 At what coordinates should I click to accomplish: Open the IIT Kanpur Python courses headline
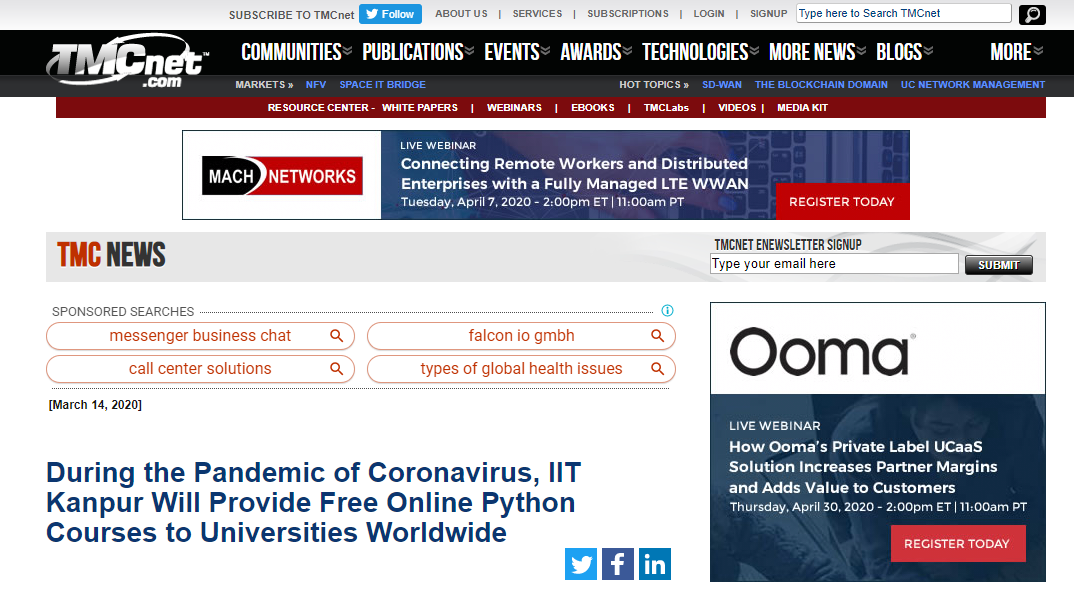(x=314, y=502)
